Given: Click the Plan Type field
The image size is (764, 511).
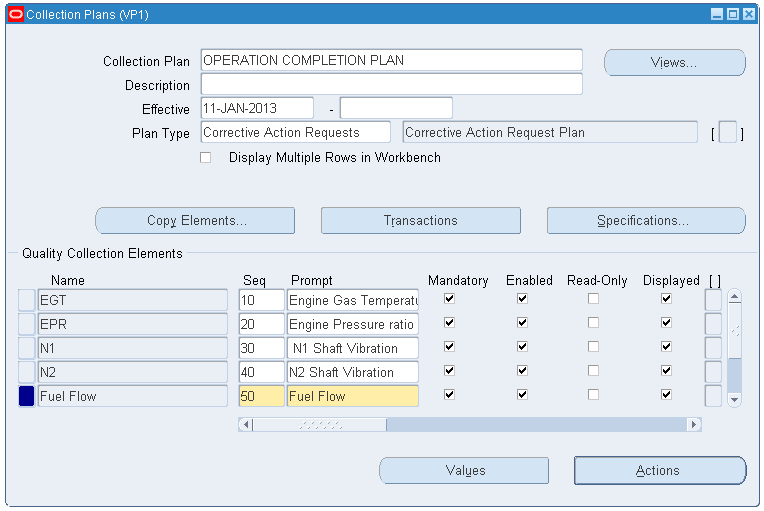Looking at the screenshot, I should 295,132.
